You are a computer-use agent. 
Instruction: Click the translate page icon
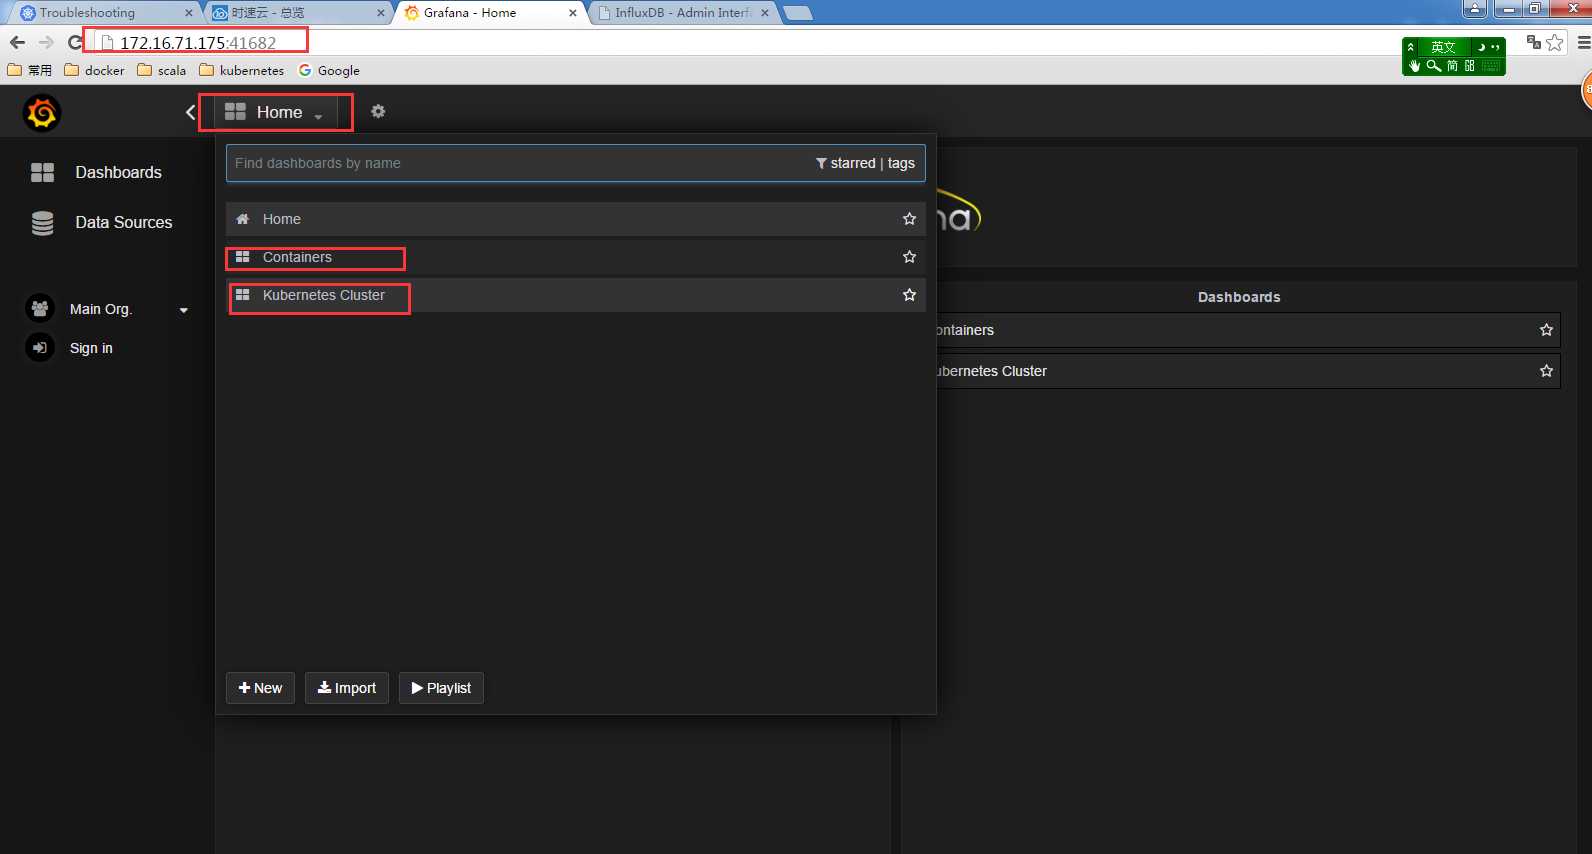[x=1533, y=42]
